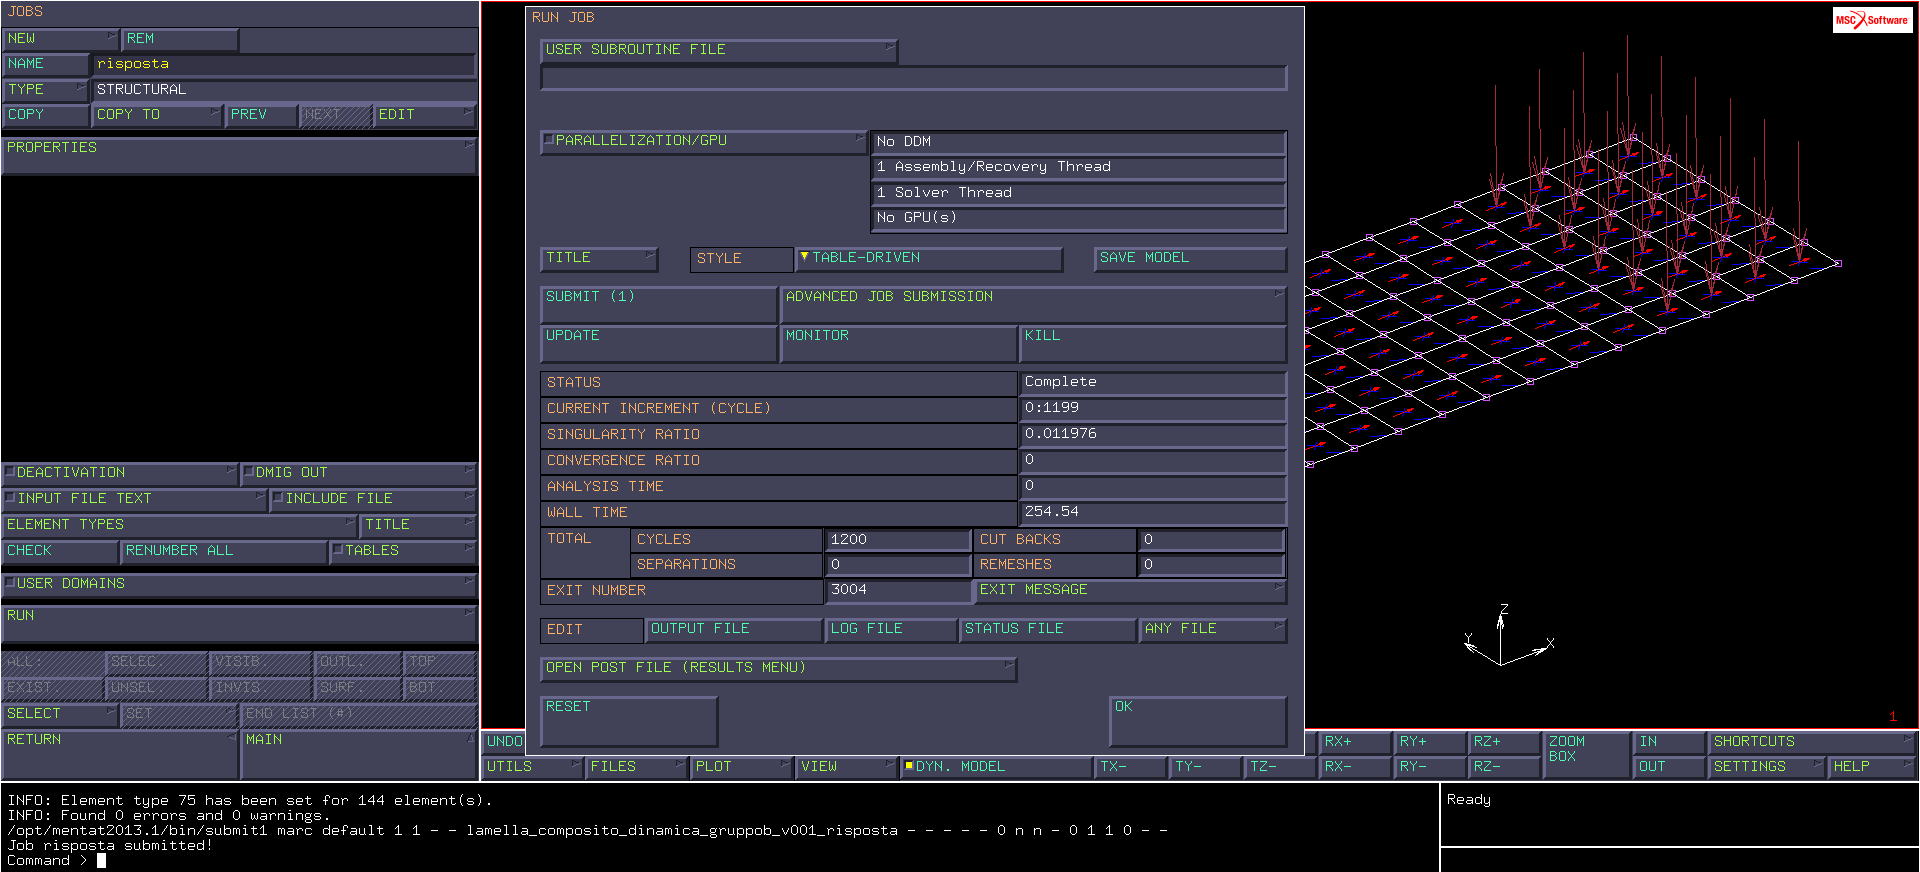
Task: Click the MSC Software logo
Action: 1872,20
